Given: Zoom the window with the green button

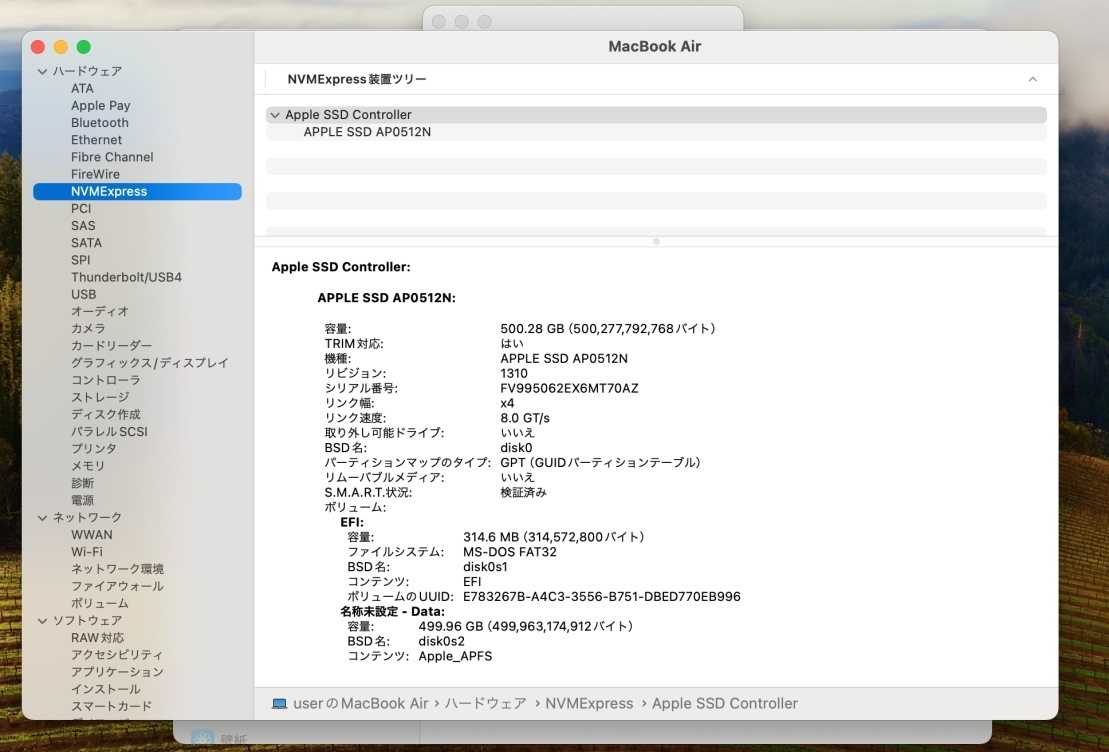Looking at the screenshot, I should click(x=83, y=47).
